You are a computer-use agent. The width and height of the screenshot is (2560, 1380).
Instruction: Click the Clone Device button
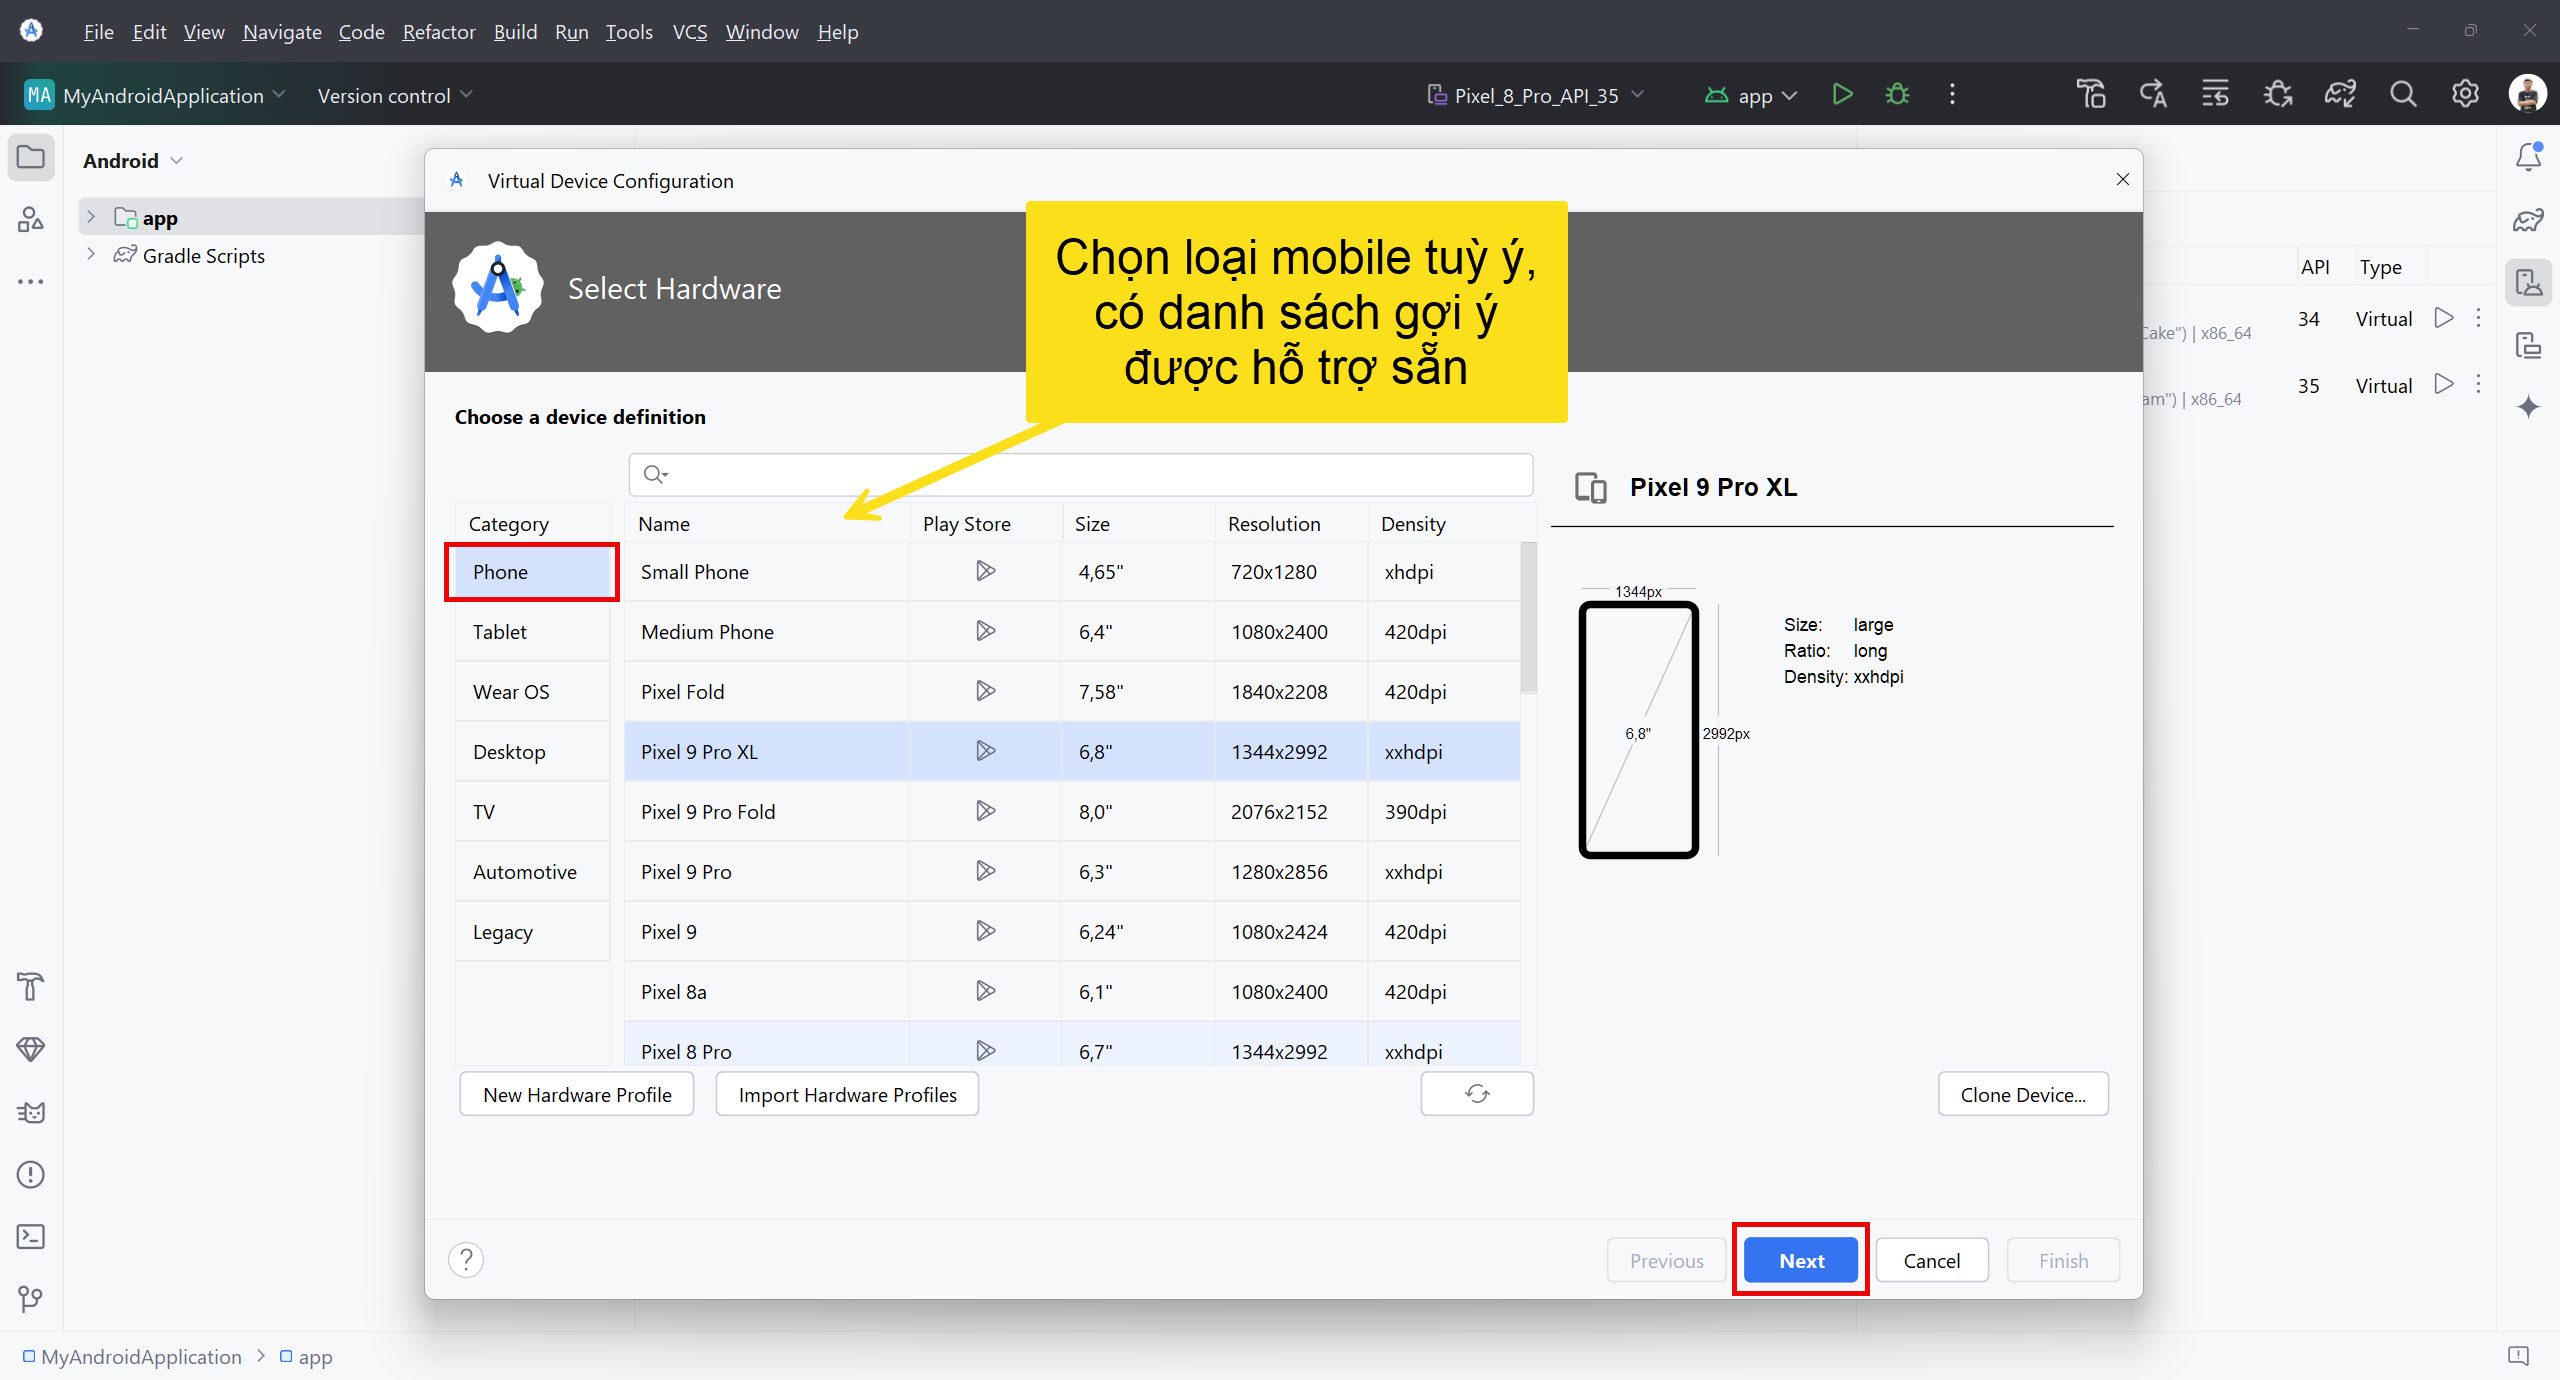tap(2023, 1094)
